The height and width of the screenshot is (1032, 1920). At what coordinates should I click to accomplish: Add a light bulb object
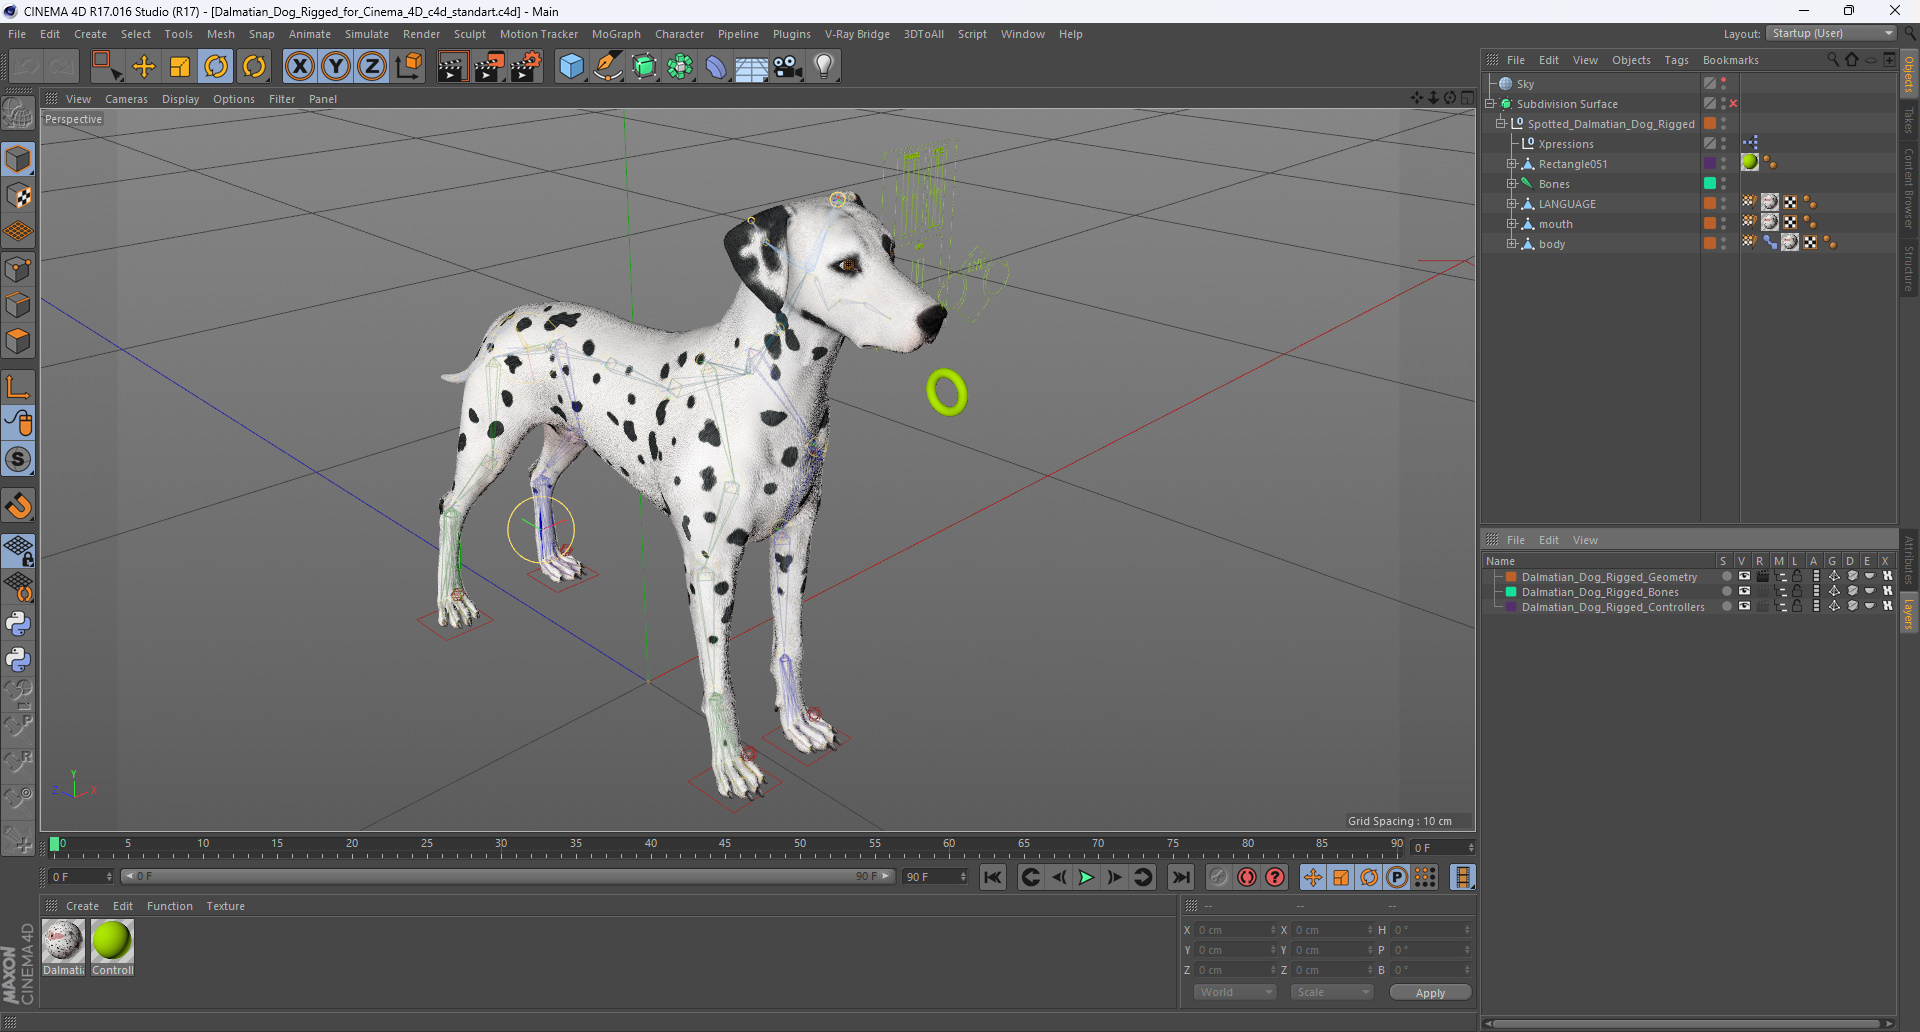(x=824, y=67)
